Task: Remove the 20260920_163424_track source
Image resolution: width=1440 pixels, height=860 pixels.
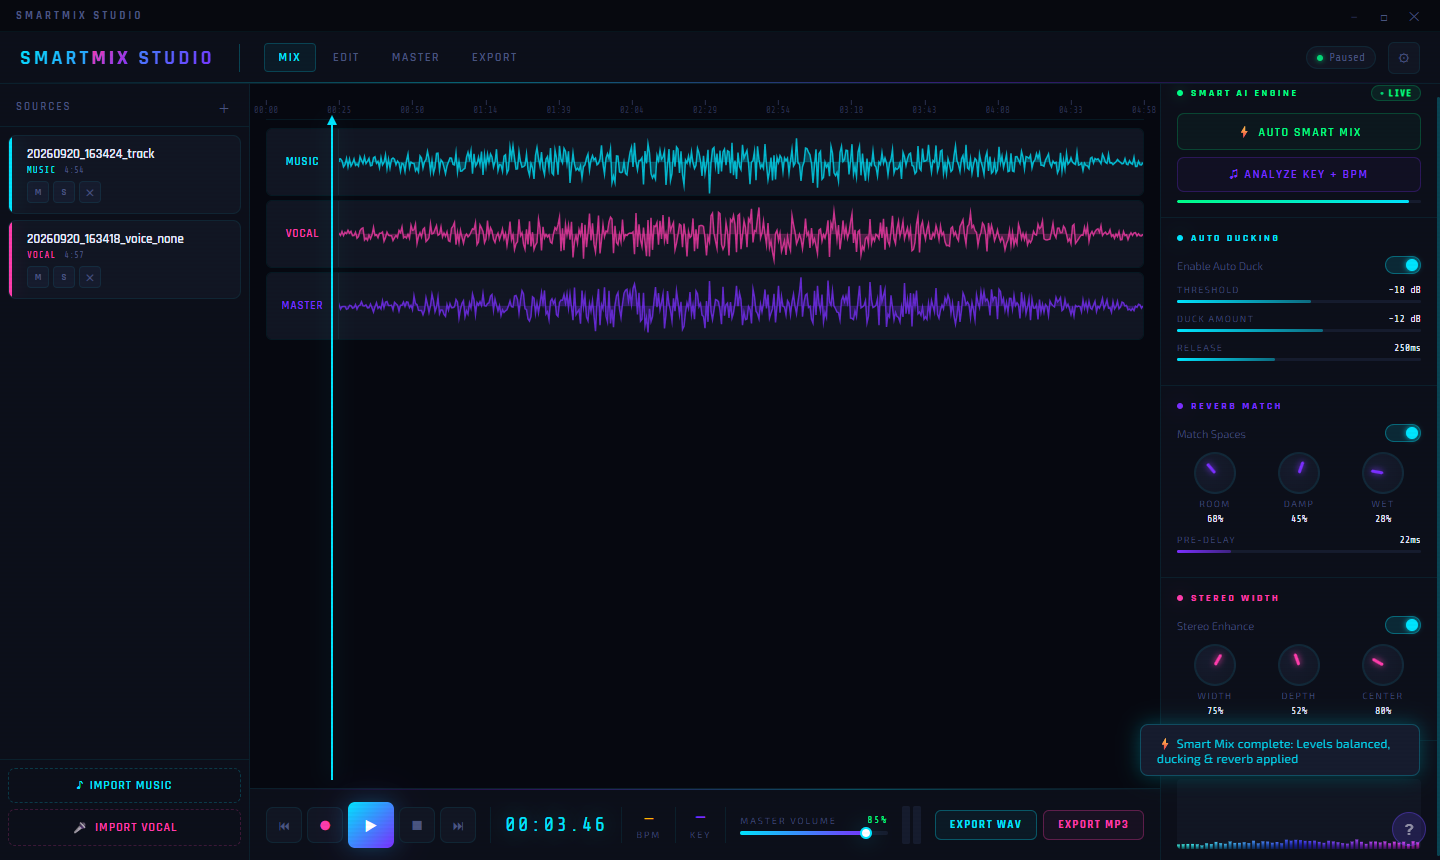Action: point(90,192)
